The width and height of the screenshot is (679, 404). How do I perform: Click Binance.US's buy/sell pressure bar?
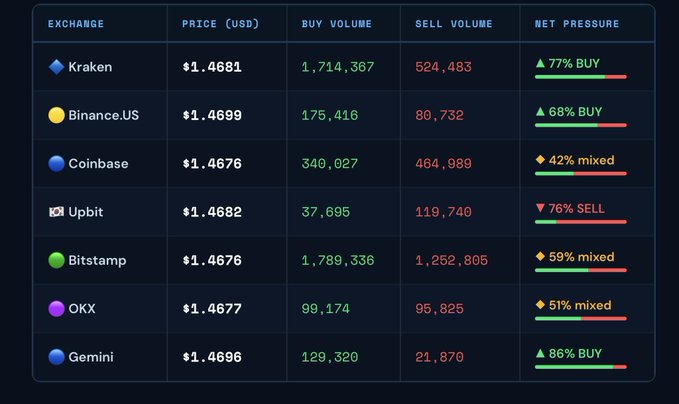pyautogui.click(x=581, y=125)
